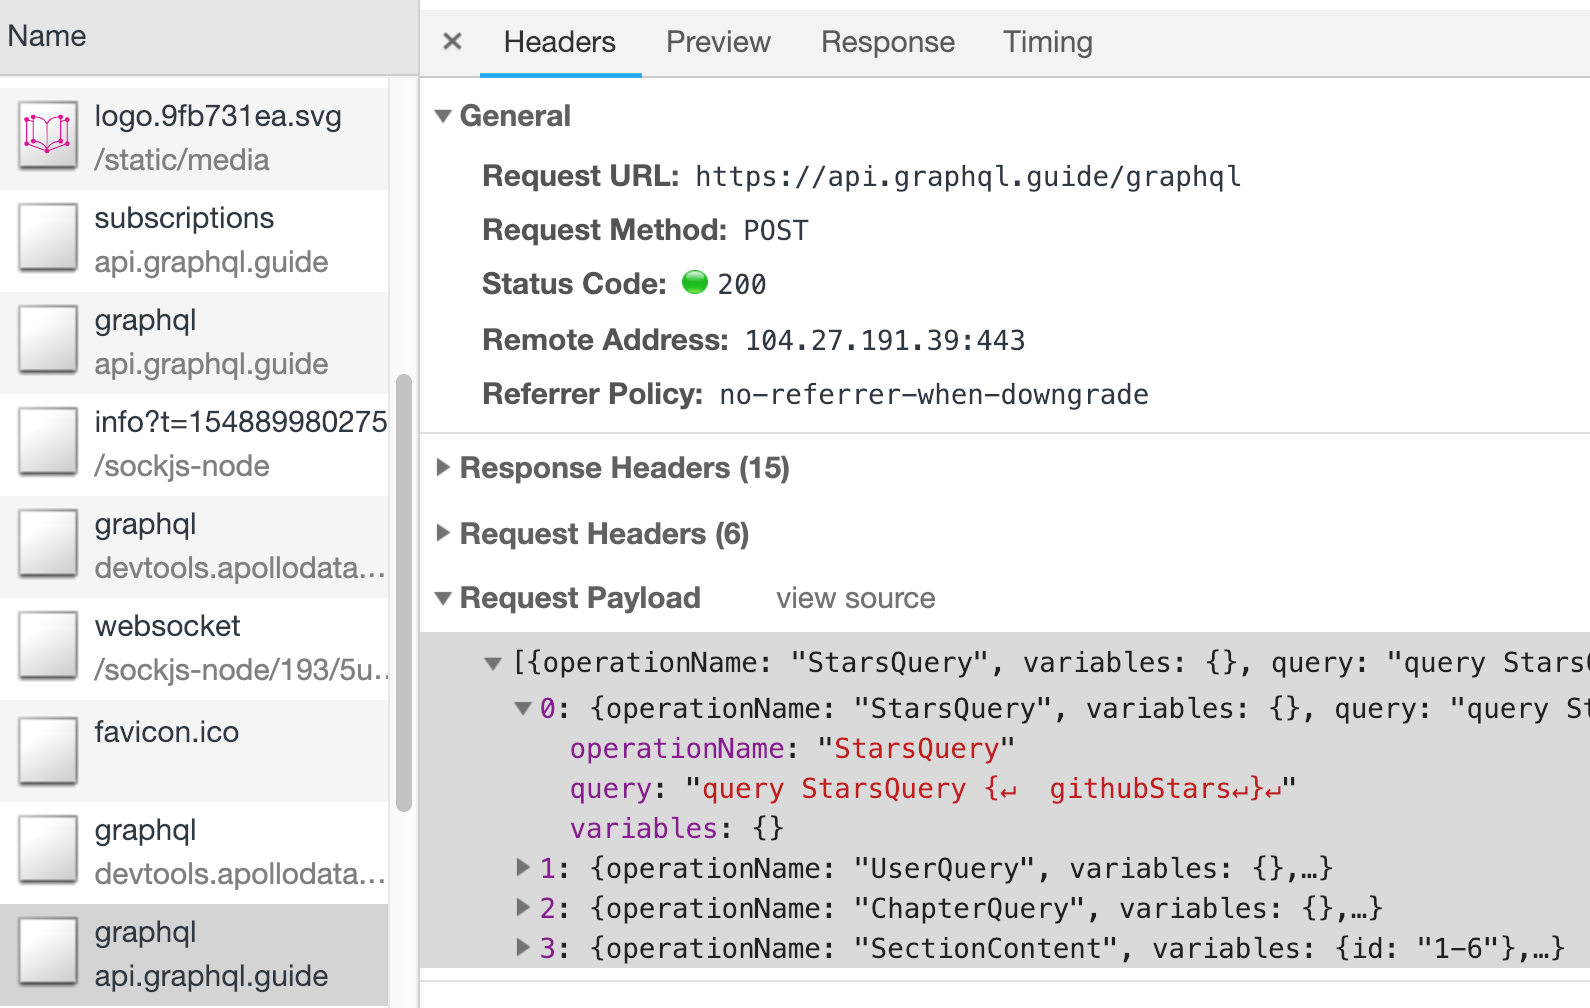1590x1008 pixels.
Task: Click the file icon beside info?t=154889980275
Action: pos(48,442)
